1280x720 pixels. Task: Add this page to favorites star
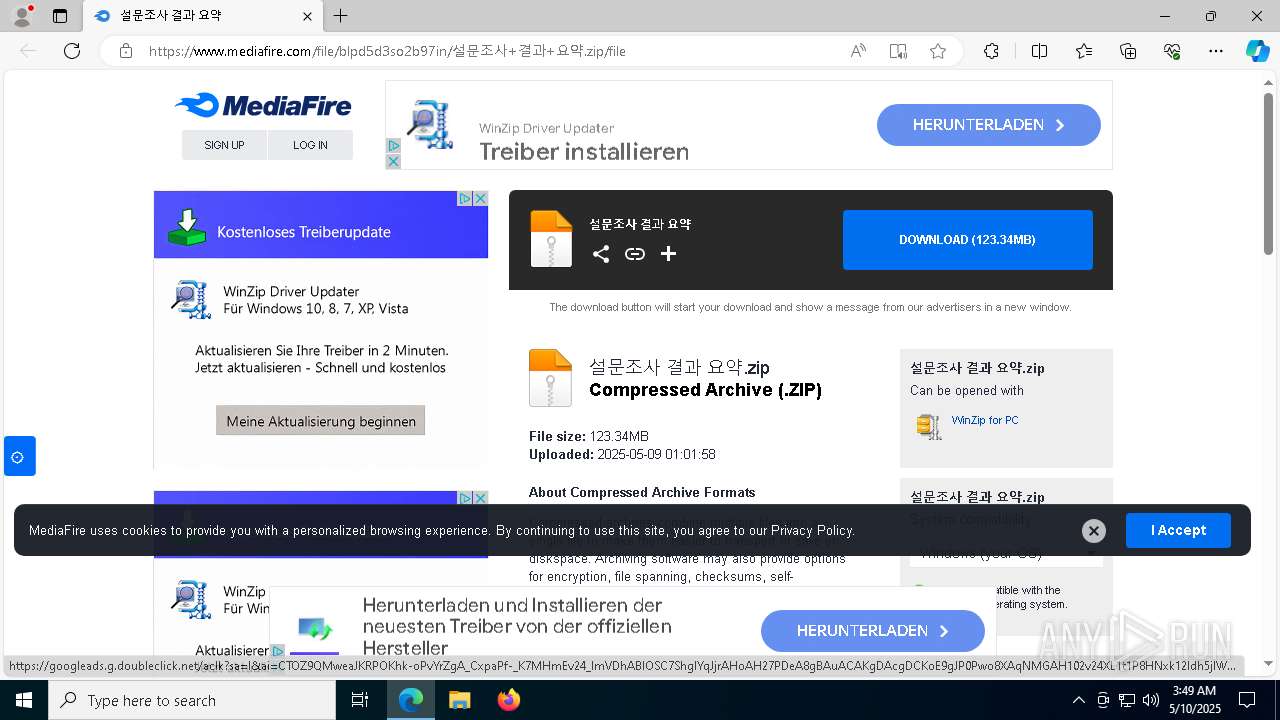click(x=938, y=51)
